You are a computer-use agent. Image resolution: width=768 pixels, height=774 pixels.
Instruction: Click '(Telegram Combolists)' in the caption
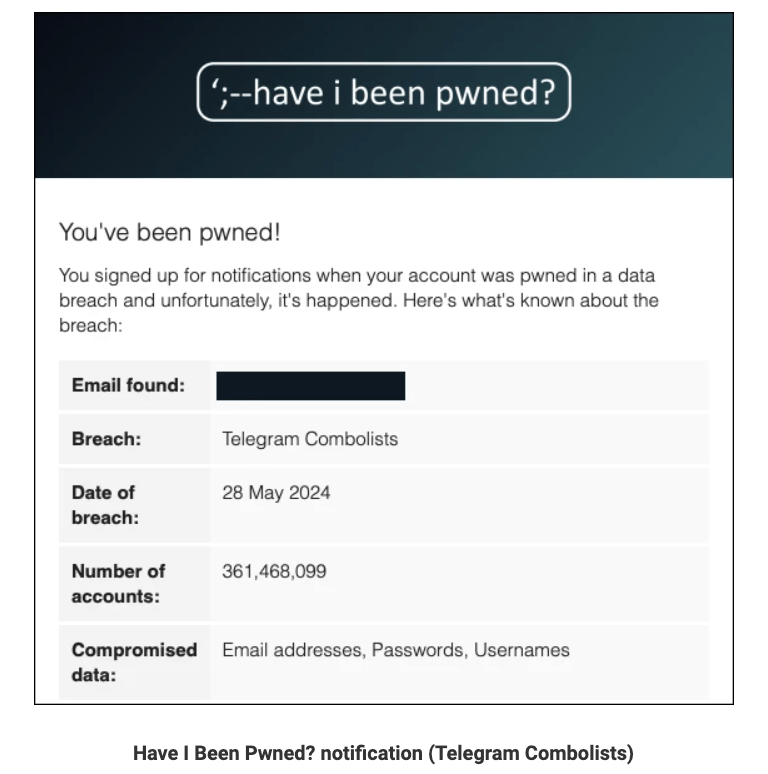coord(531,753)
